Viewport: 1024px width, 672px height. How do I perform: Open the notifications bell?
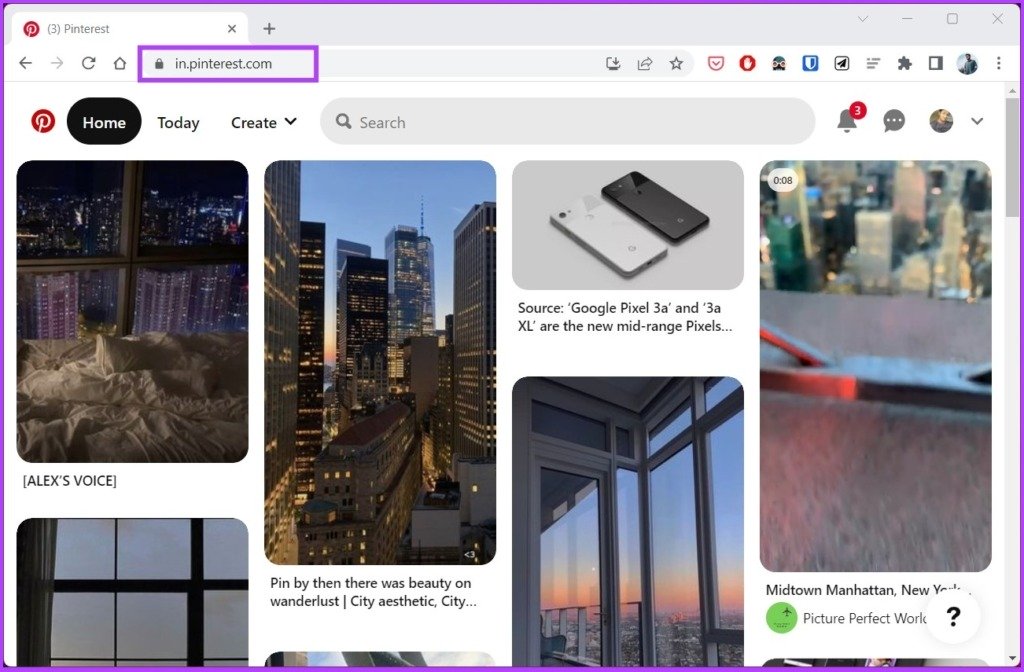click(x=847, y=121)
